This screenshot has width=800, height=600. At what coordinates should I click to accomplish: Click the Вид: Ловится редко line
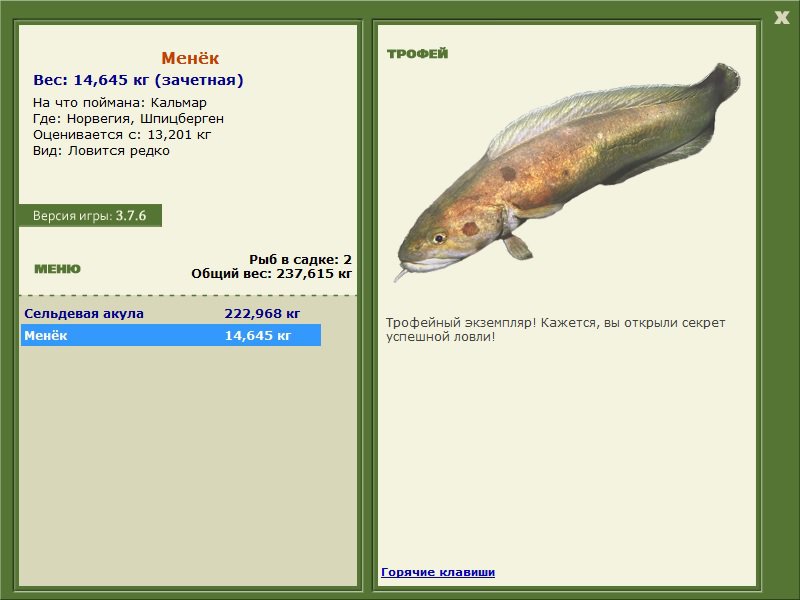(x=102, y=151)
